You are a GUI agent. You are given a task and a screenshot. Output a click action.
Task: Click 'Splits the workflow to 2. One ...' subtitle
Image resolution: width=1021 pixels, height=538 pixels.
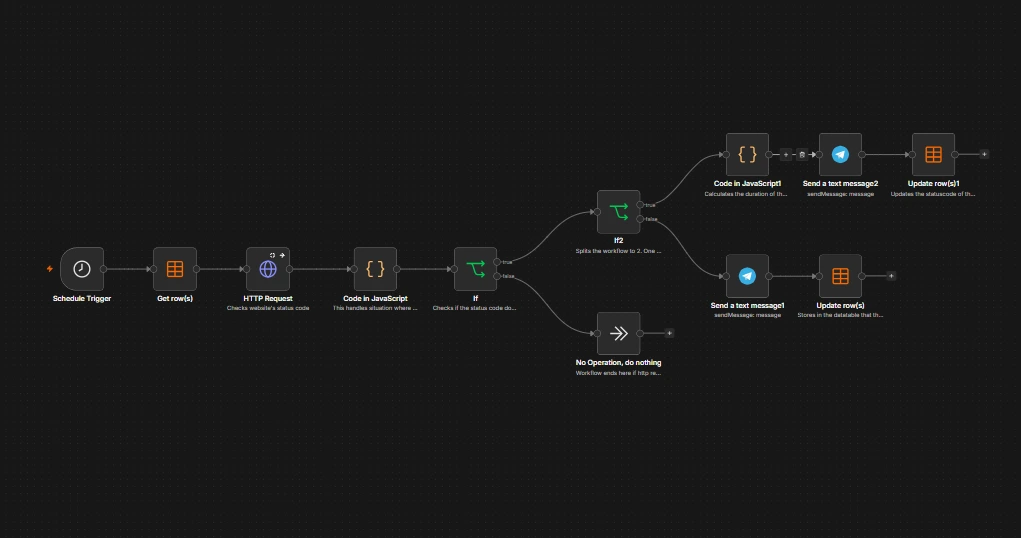click(619, 251)
